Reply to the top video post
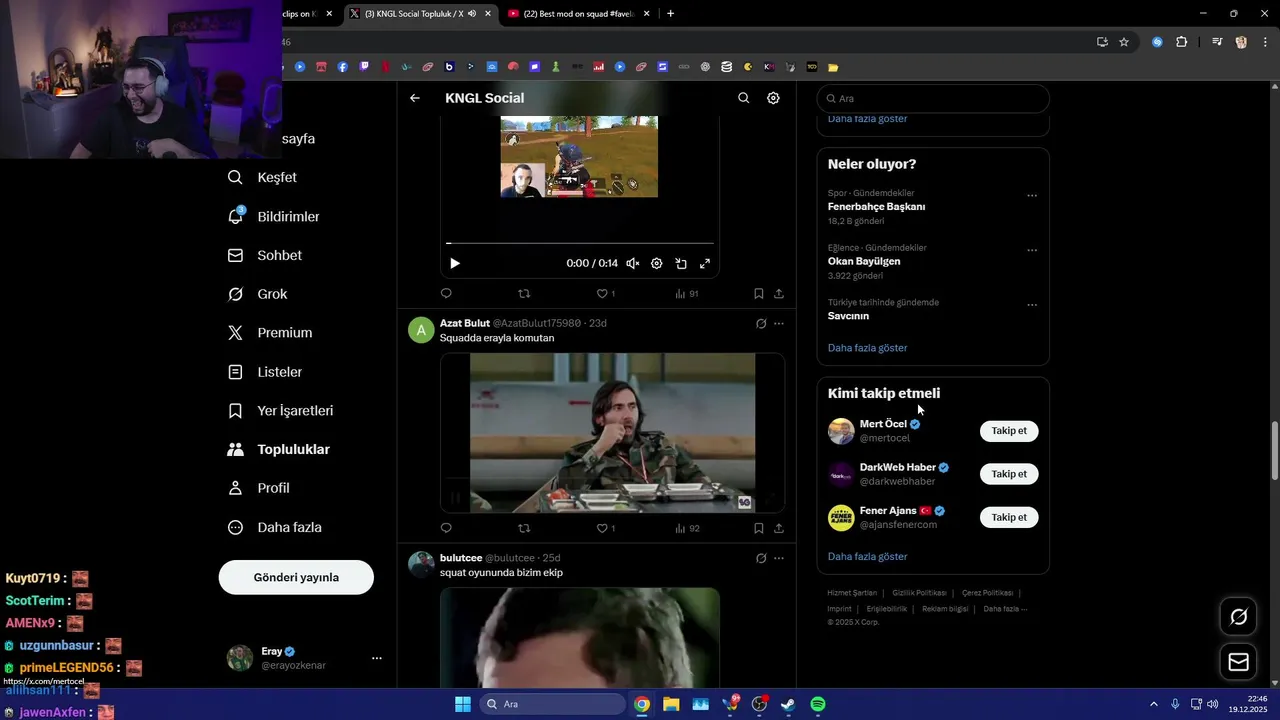Screen dimensions: 1280x720 pos(446,294)
